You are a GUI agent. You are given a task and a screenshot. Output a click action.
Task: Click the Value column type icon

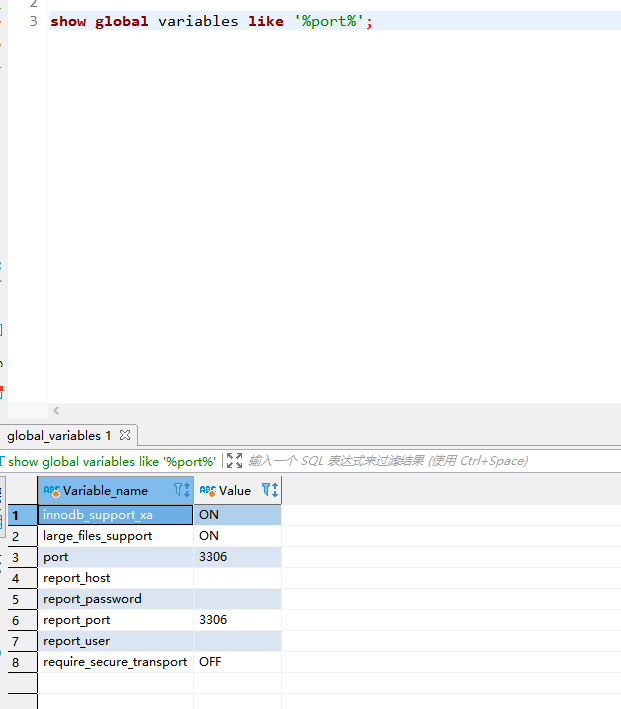[x=208, y=491]
